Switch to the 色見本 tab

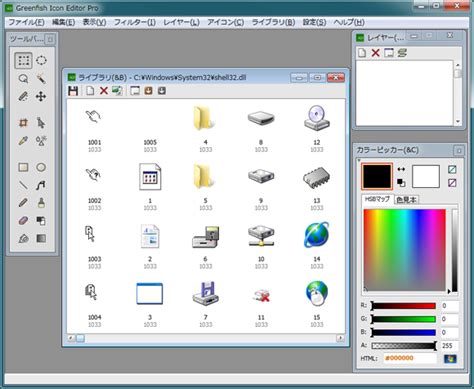(406, 200)
